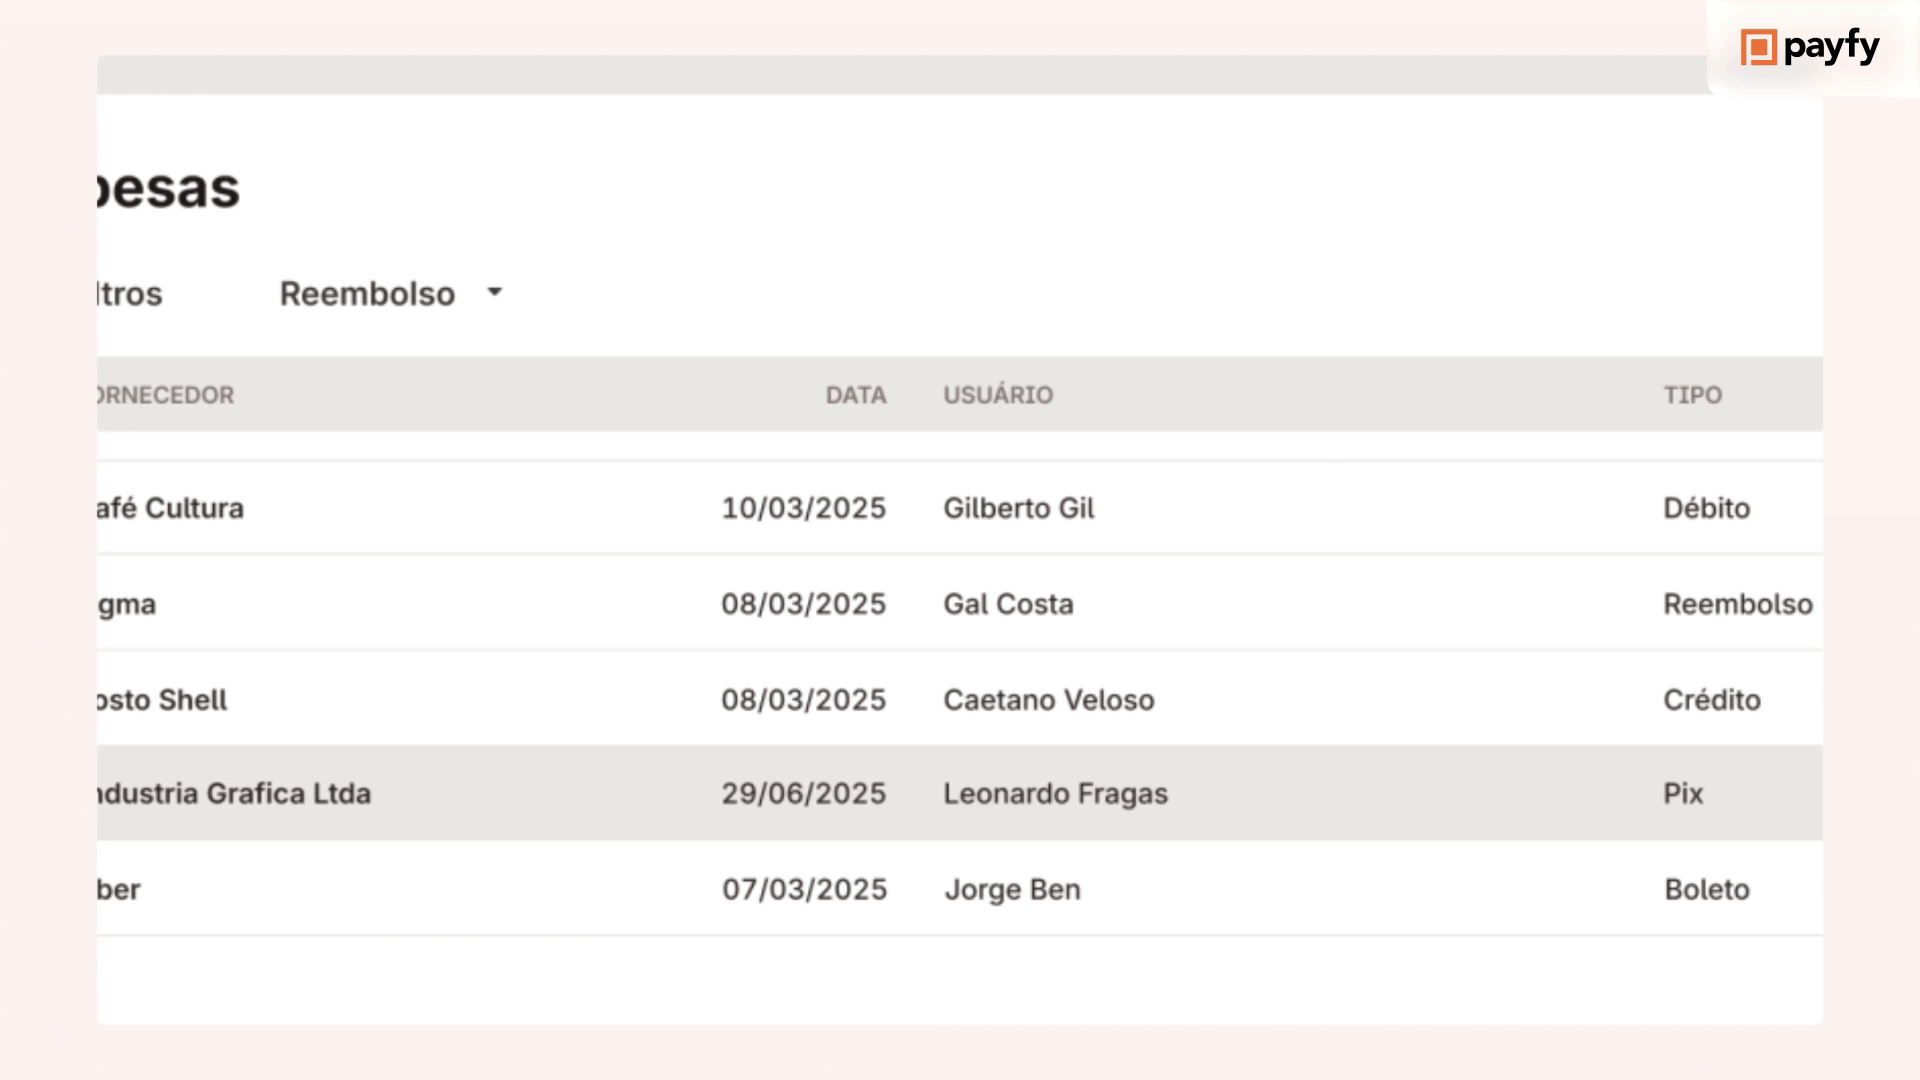Select the Gal Costa expense entry
This screenshot has height=1080, width=1920.
coord(1008,604)
